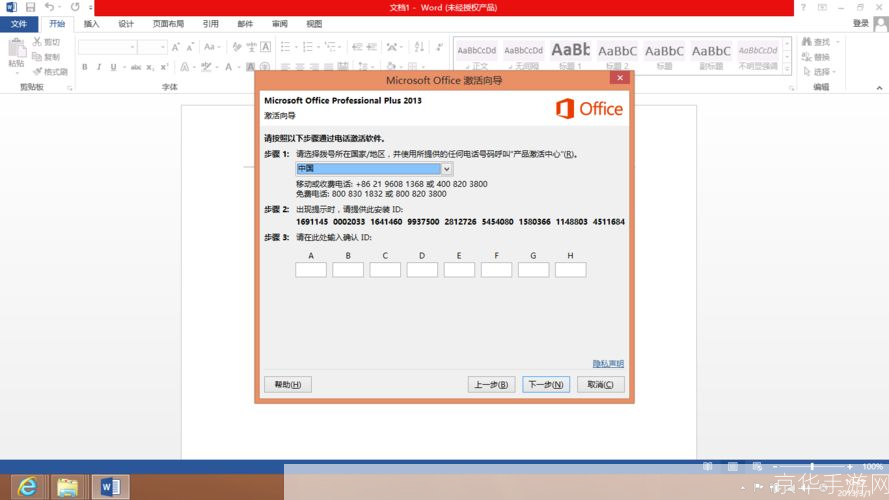Click the Find (查找) binoculars icon
Image resolution: width=889 pixels, height=500 pixels.
click(807, 41)
